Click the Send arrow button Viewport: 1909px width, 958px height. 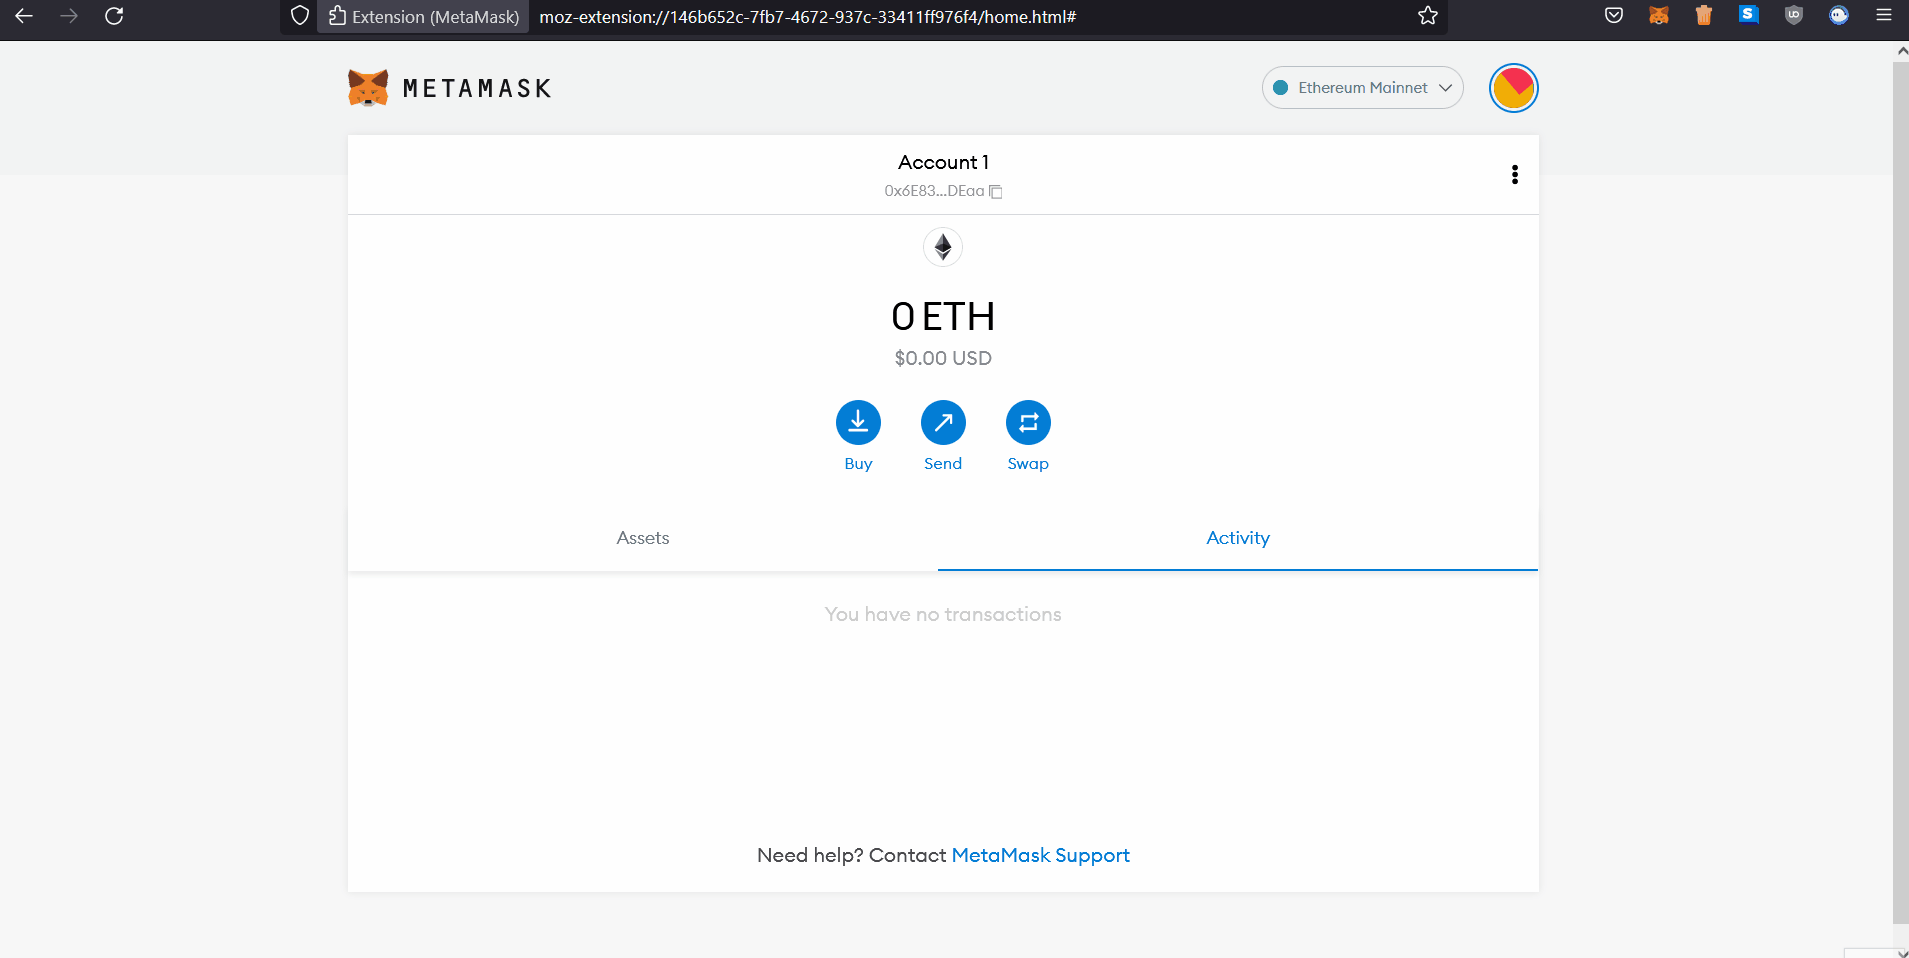[x=943, y=422]
